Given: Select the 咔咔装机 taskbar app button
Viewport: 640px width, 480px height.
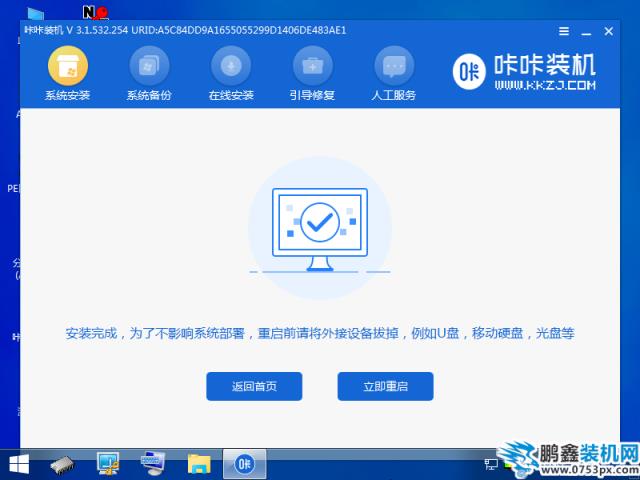Looking at the screenshot, I should point(244,464).
